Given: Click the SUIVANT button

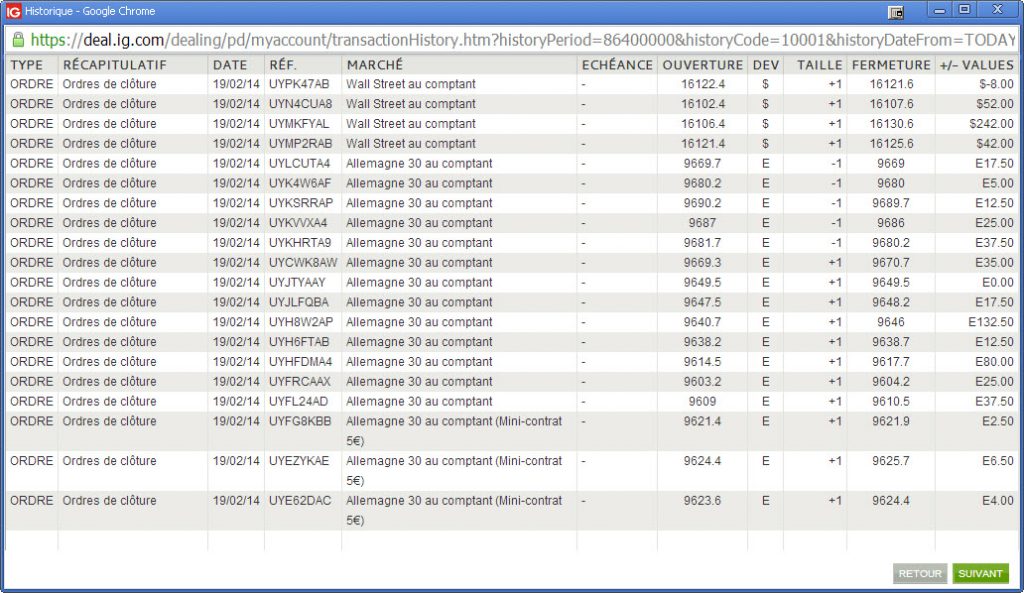Looking at the screenshot, I should pyautogui.click(x=980, y=573).
